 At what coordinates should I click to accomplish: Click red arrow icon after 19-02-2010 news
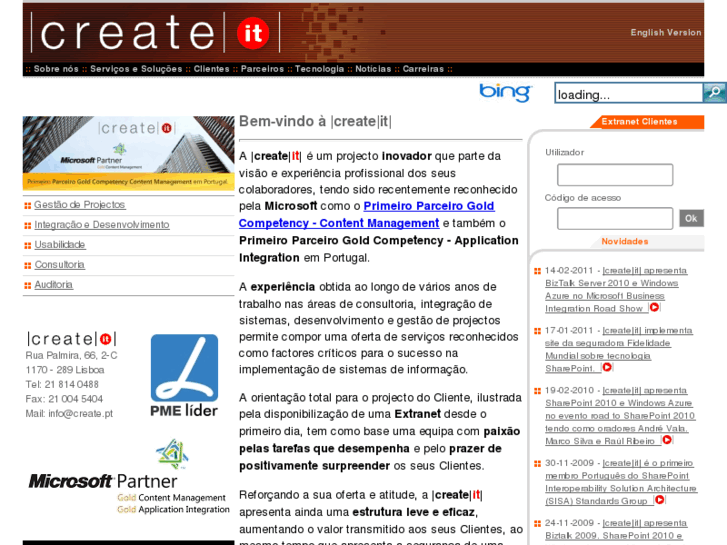[x=667, y=440]
